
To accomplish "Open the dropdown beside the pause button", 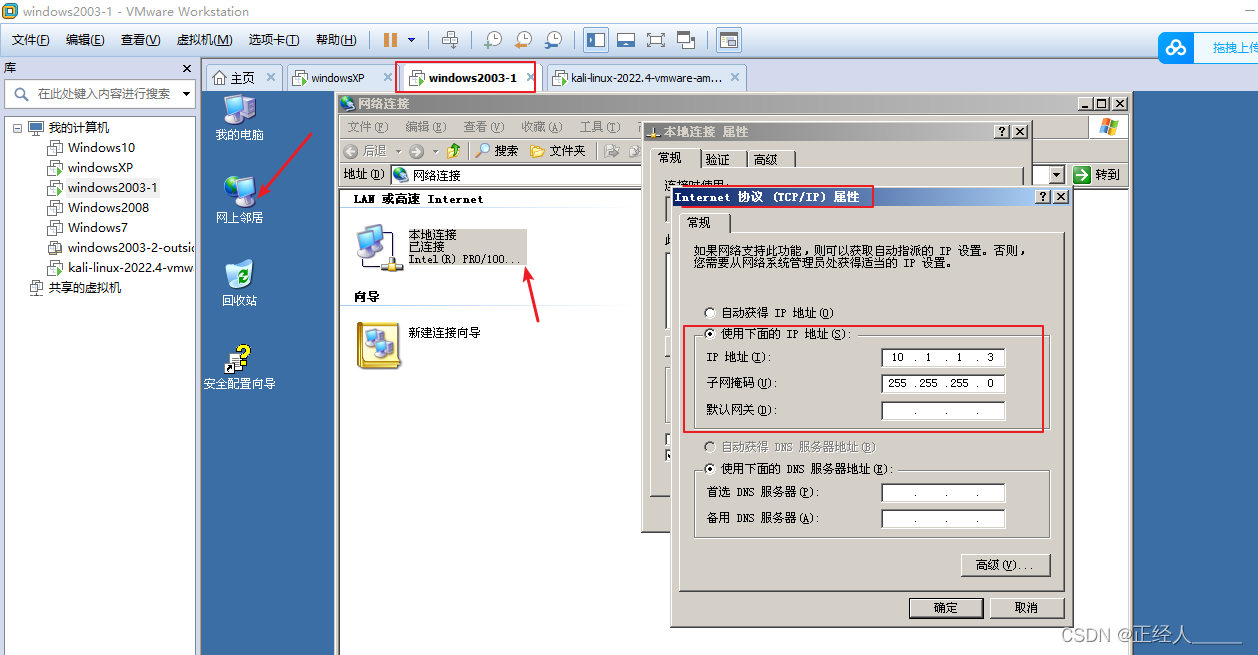I will (x=411, y=40).
